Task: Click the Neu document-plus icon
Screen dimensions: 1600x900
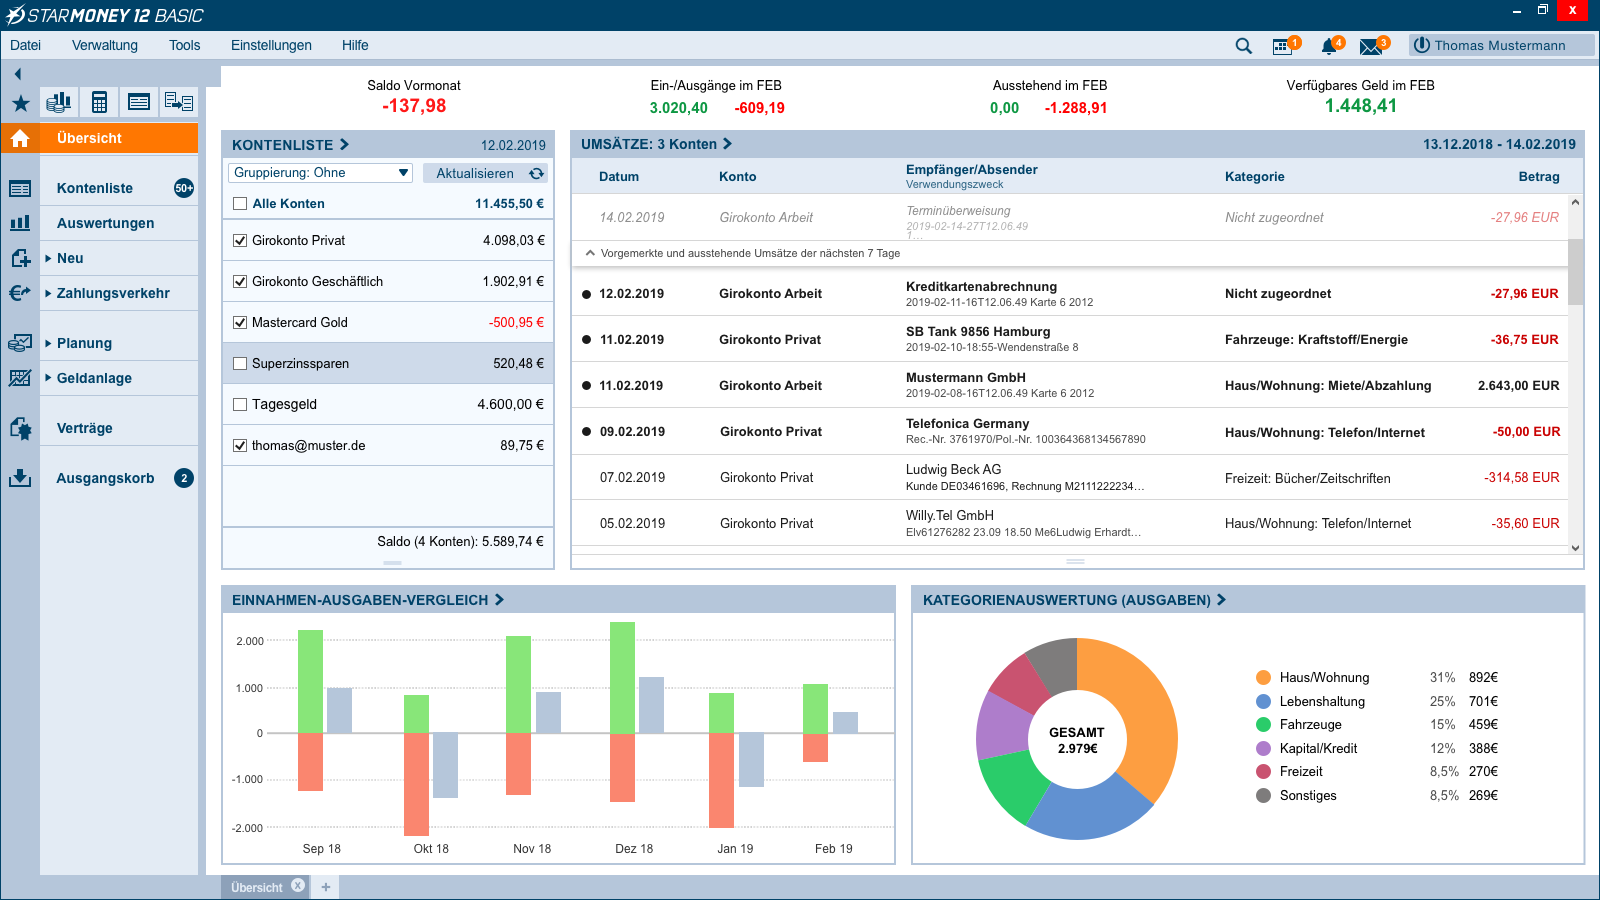Action: 20,258
